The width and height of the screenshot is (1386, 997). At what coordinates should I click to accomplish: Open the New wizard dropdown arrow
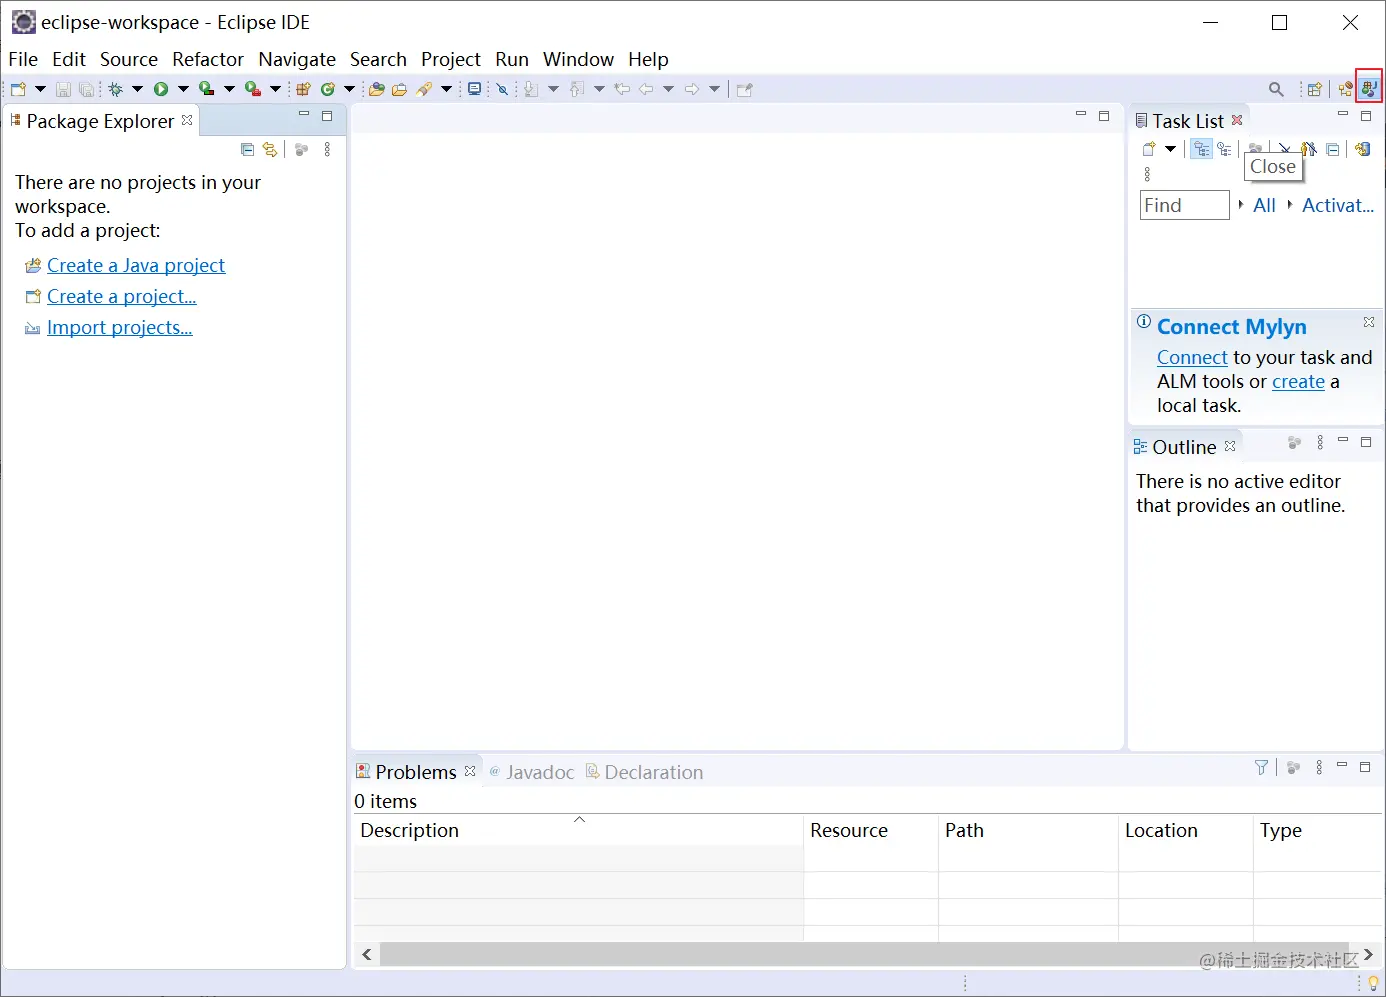click(40, 89)
